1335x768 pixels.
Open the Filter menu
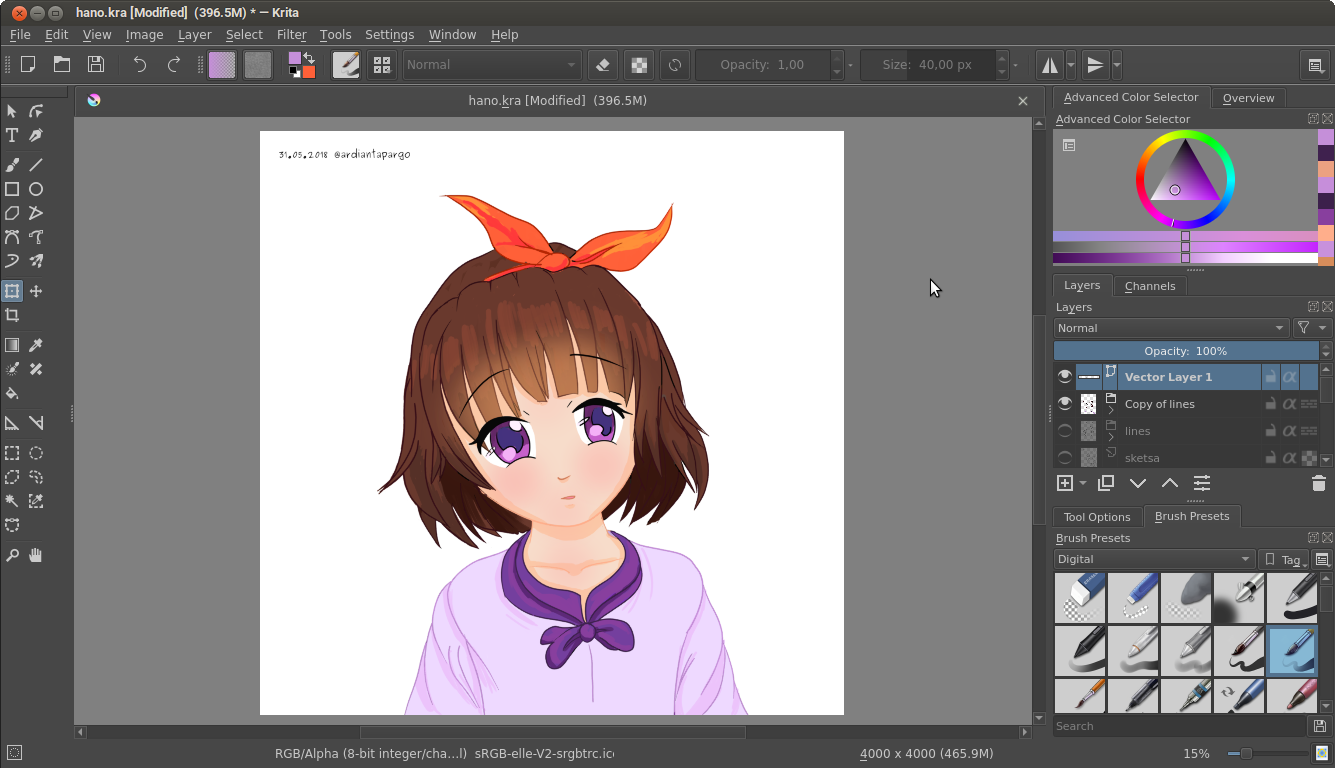coord(291,33)
